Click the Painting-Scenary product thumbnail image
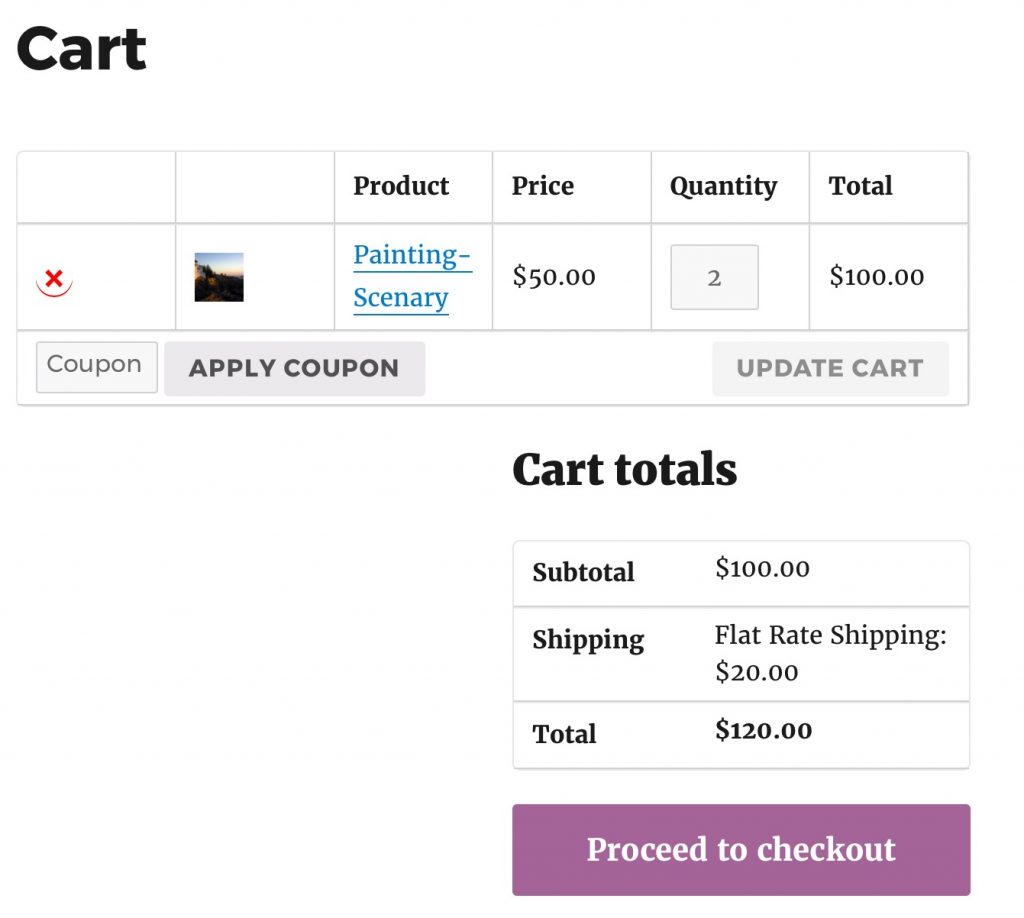The image size is (1024, 918). (x=219, y=277)
